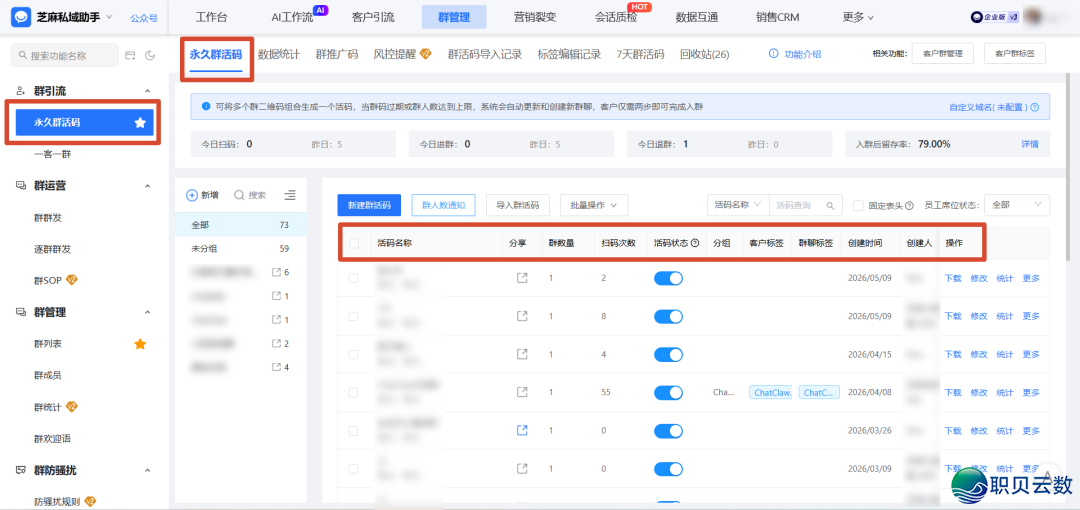The width and height of the screenshot is (1080, 510).
Task: Click the 搜索 magnifier in the group panel
Action: coord(239,195)
